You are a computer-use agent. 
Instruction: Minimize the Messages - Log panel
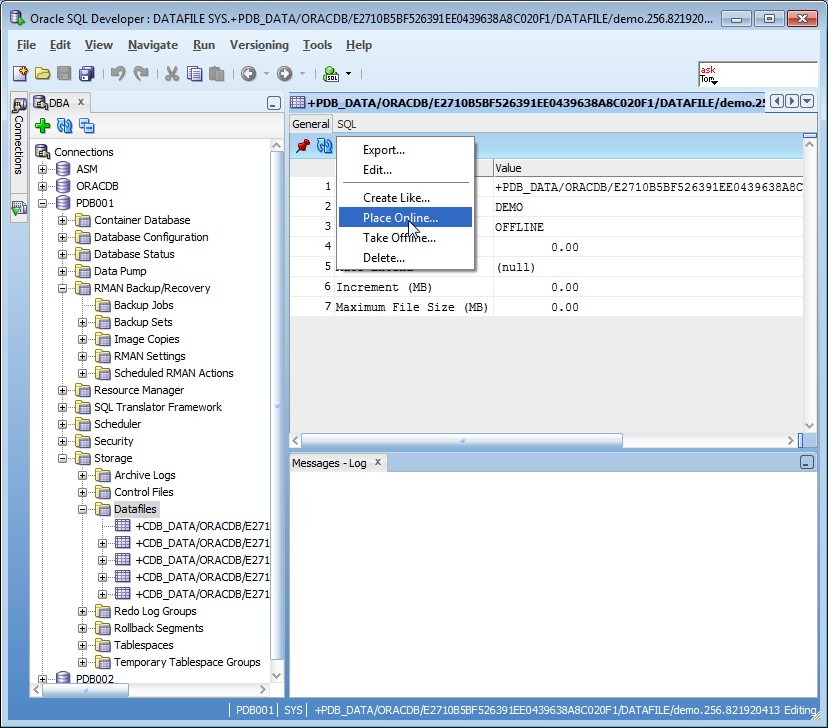[806, 463]
